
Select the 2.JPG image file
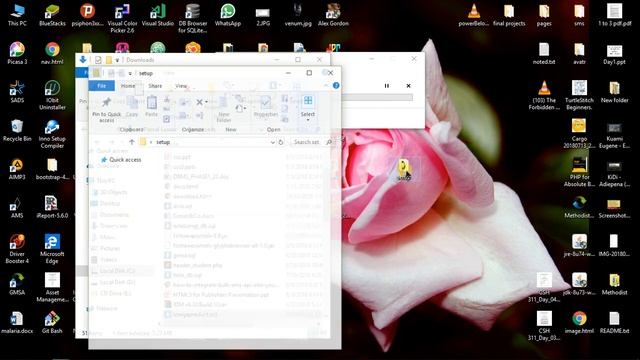pyautogui.click(x=263, y=16)
